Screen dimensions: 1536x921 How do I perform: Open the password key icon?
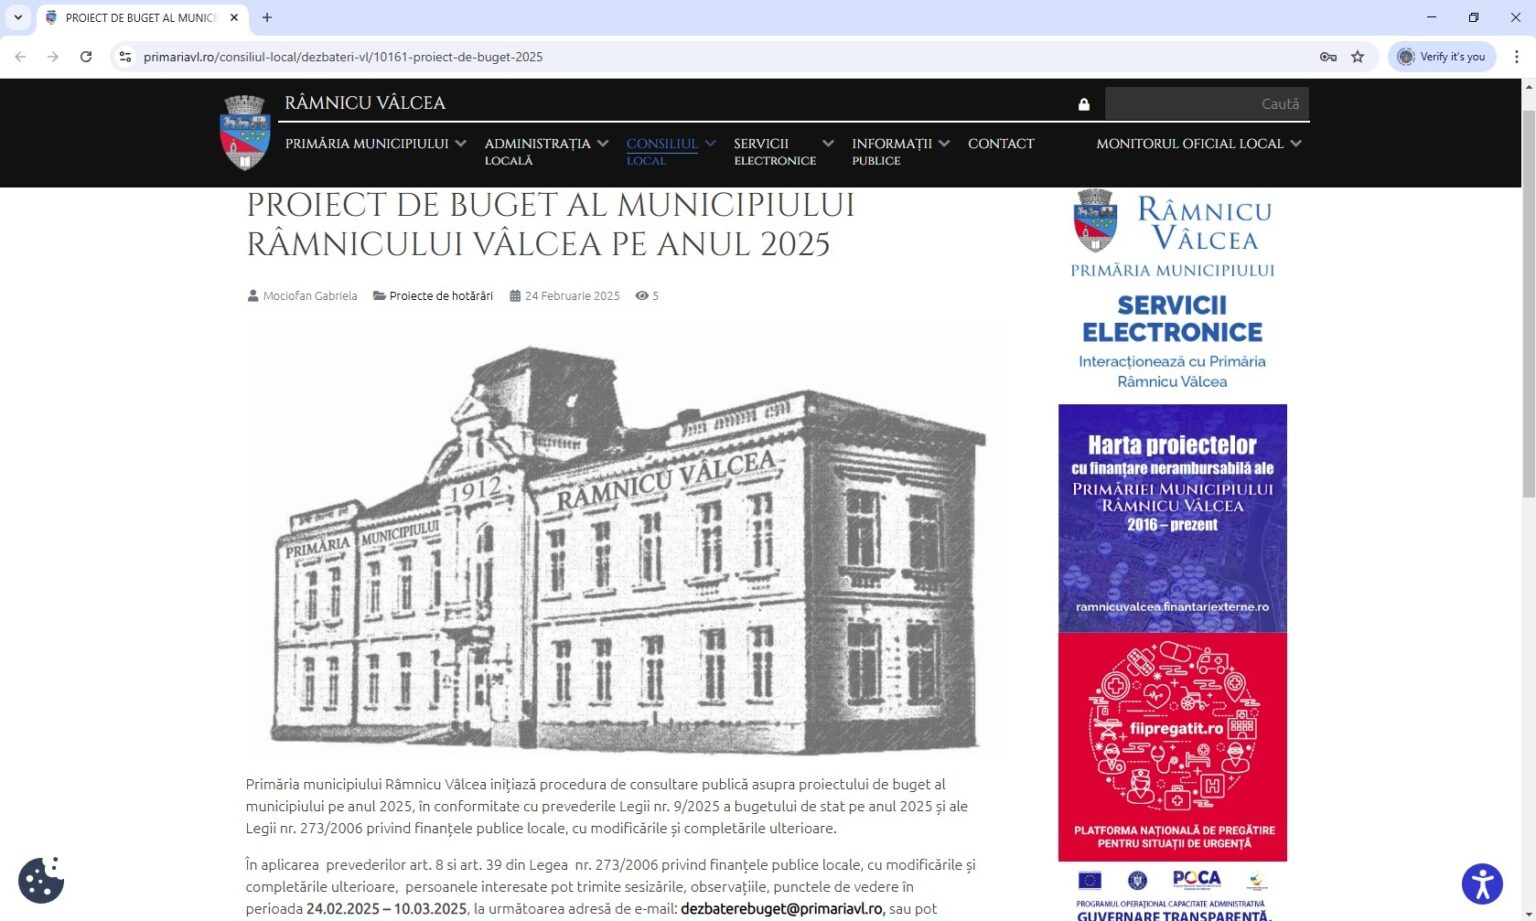click(x=1328, y=57)
